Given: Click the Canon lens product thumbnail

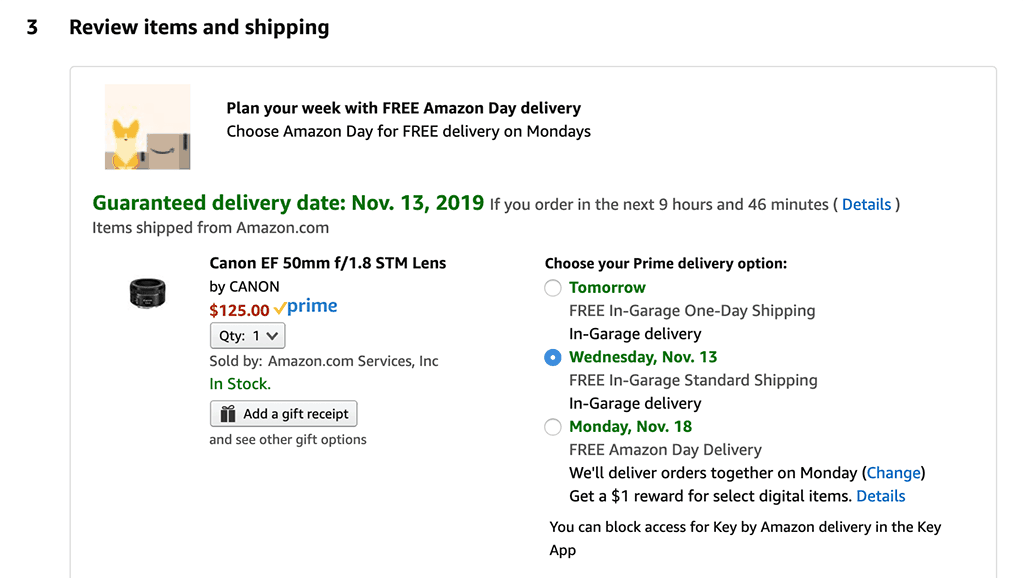Looking at the screenshot, I should click(x=148, y=293).
